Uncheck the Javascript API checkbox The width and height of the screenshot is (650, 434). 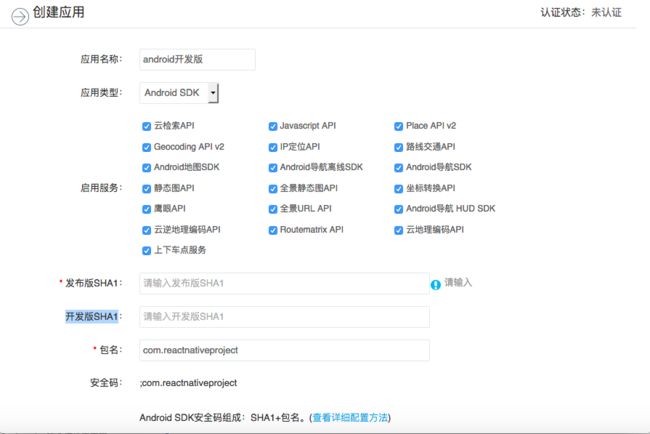pos(272,126)
